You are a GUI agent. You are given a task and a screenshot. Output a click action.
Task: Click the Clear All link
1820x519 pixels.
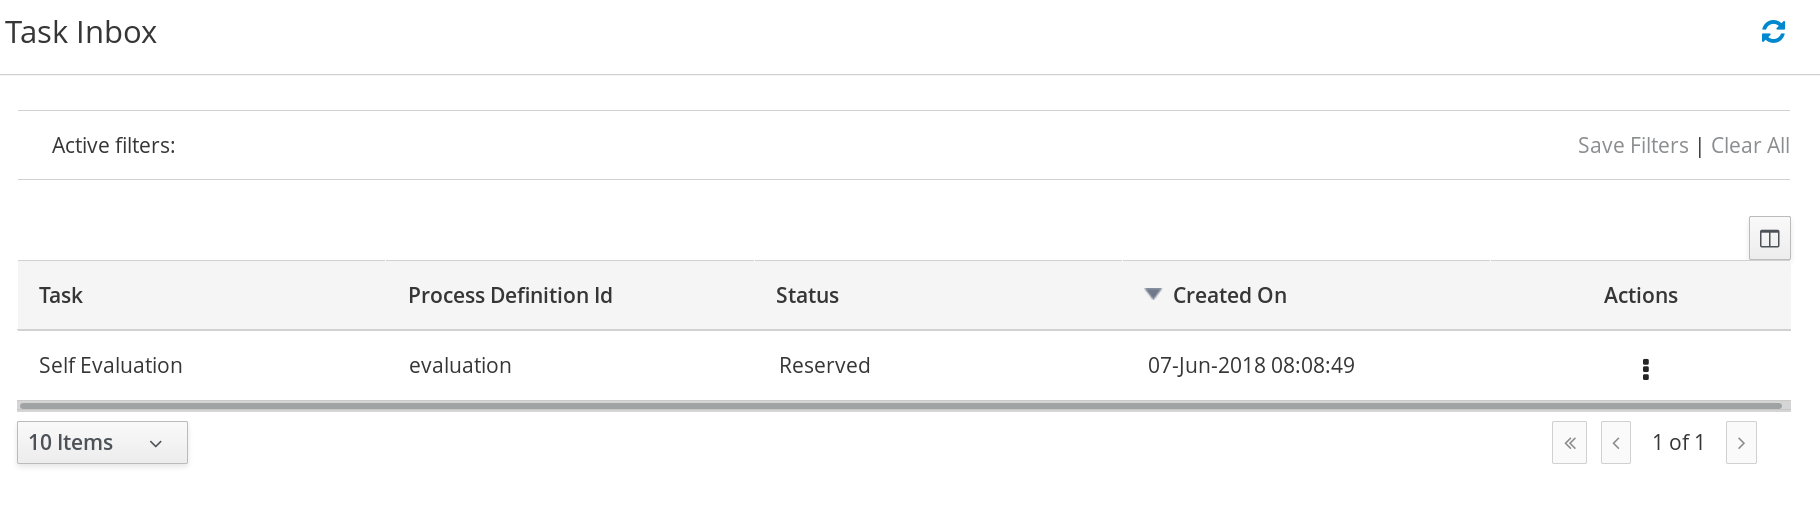pos(1750,146)
